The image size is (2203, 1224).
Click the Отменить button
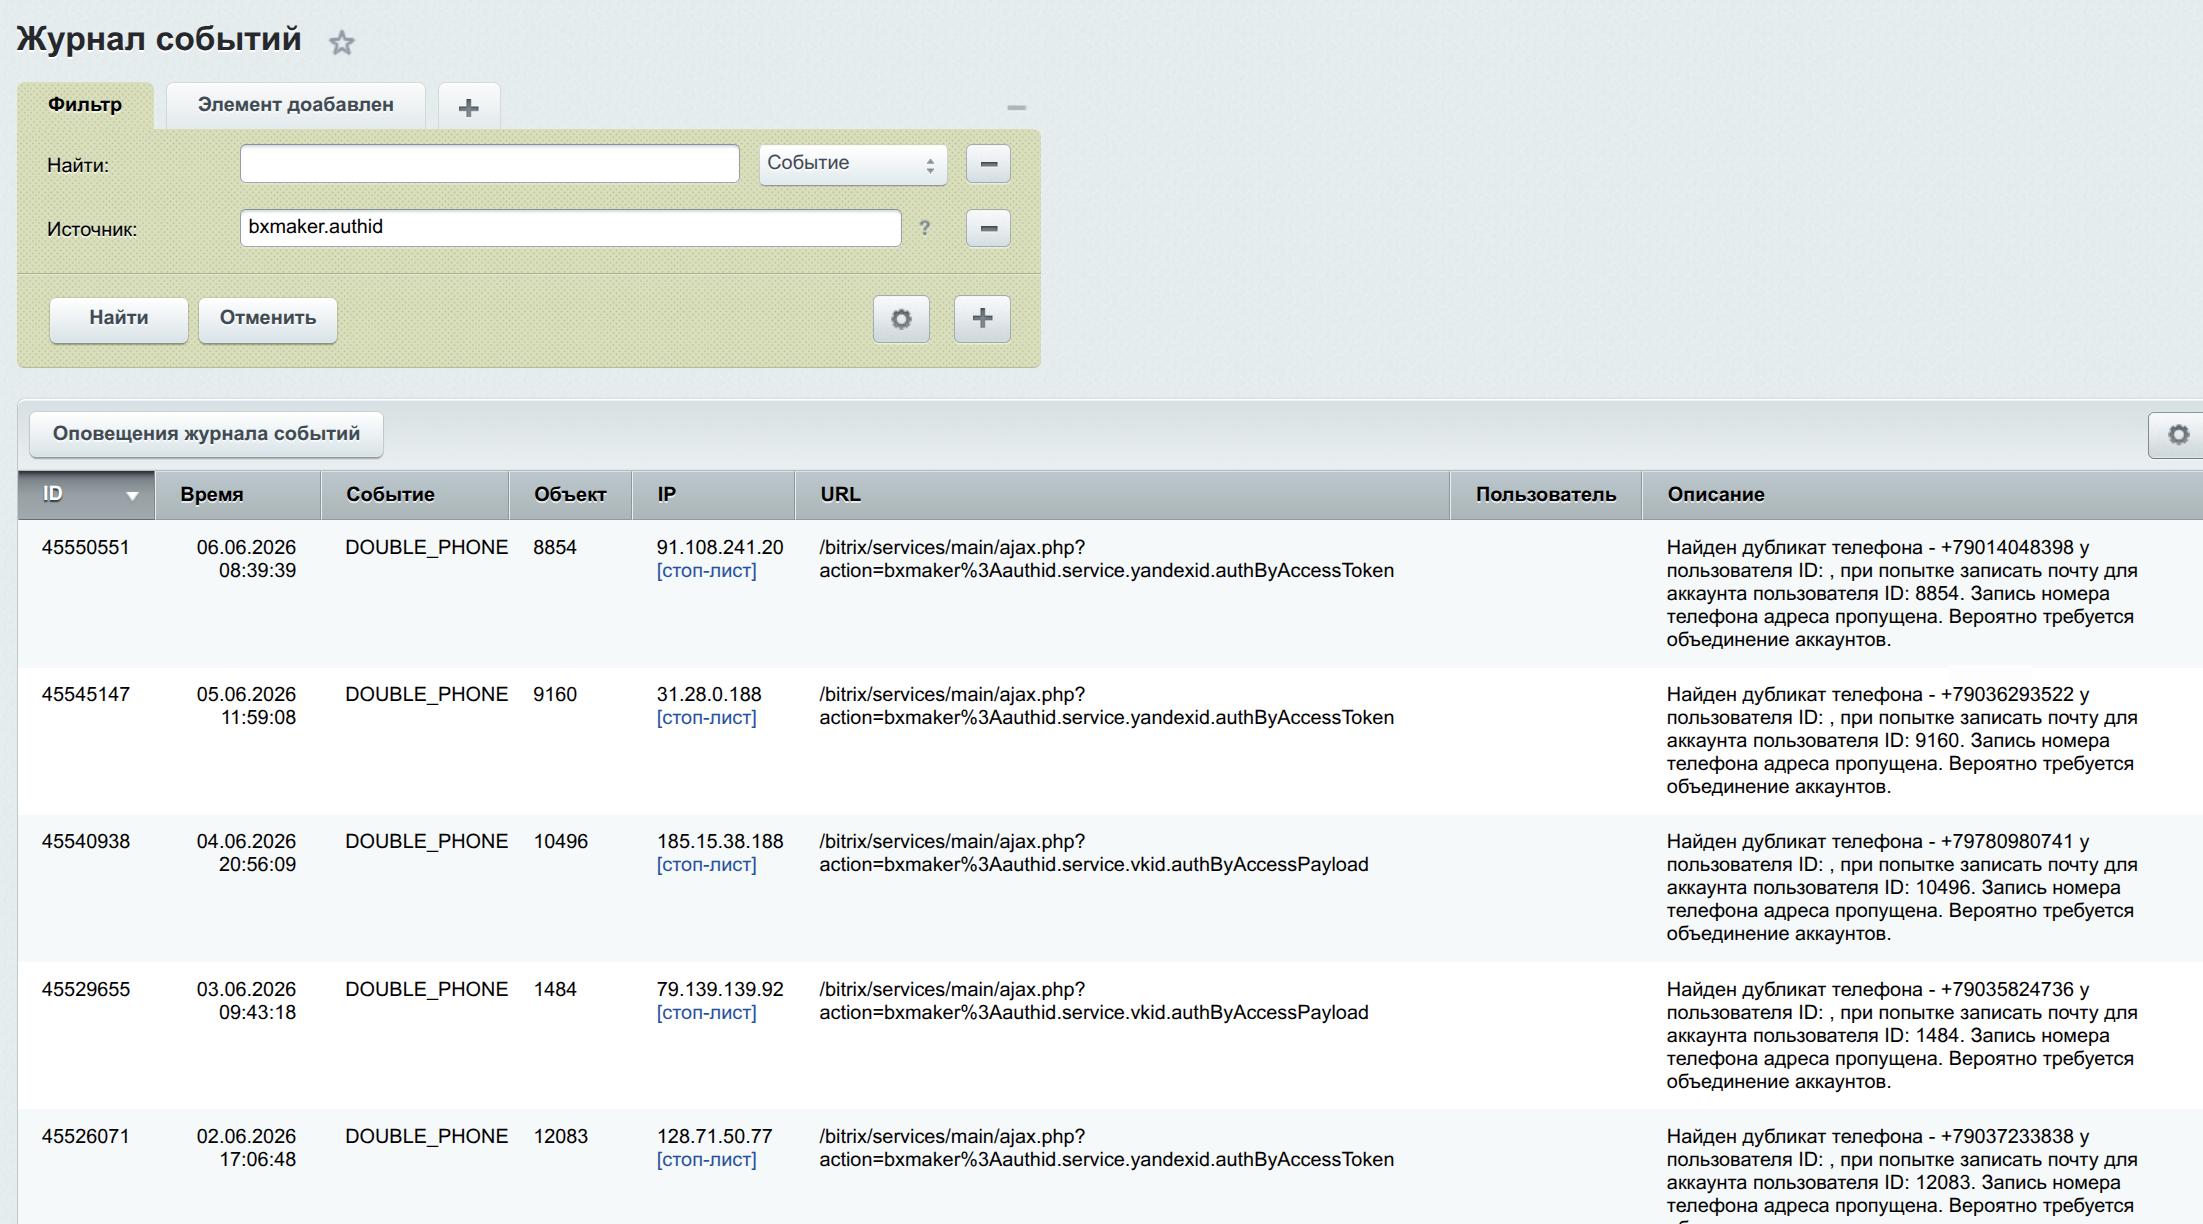tap(268, 319)
